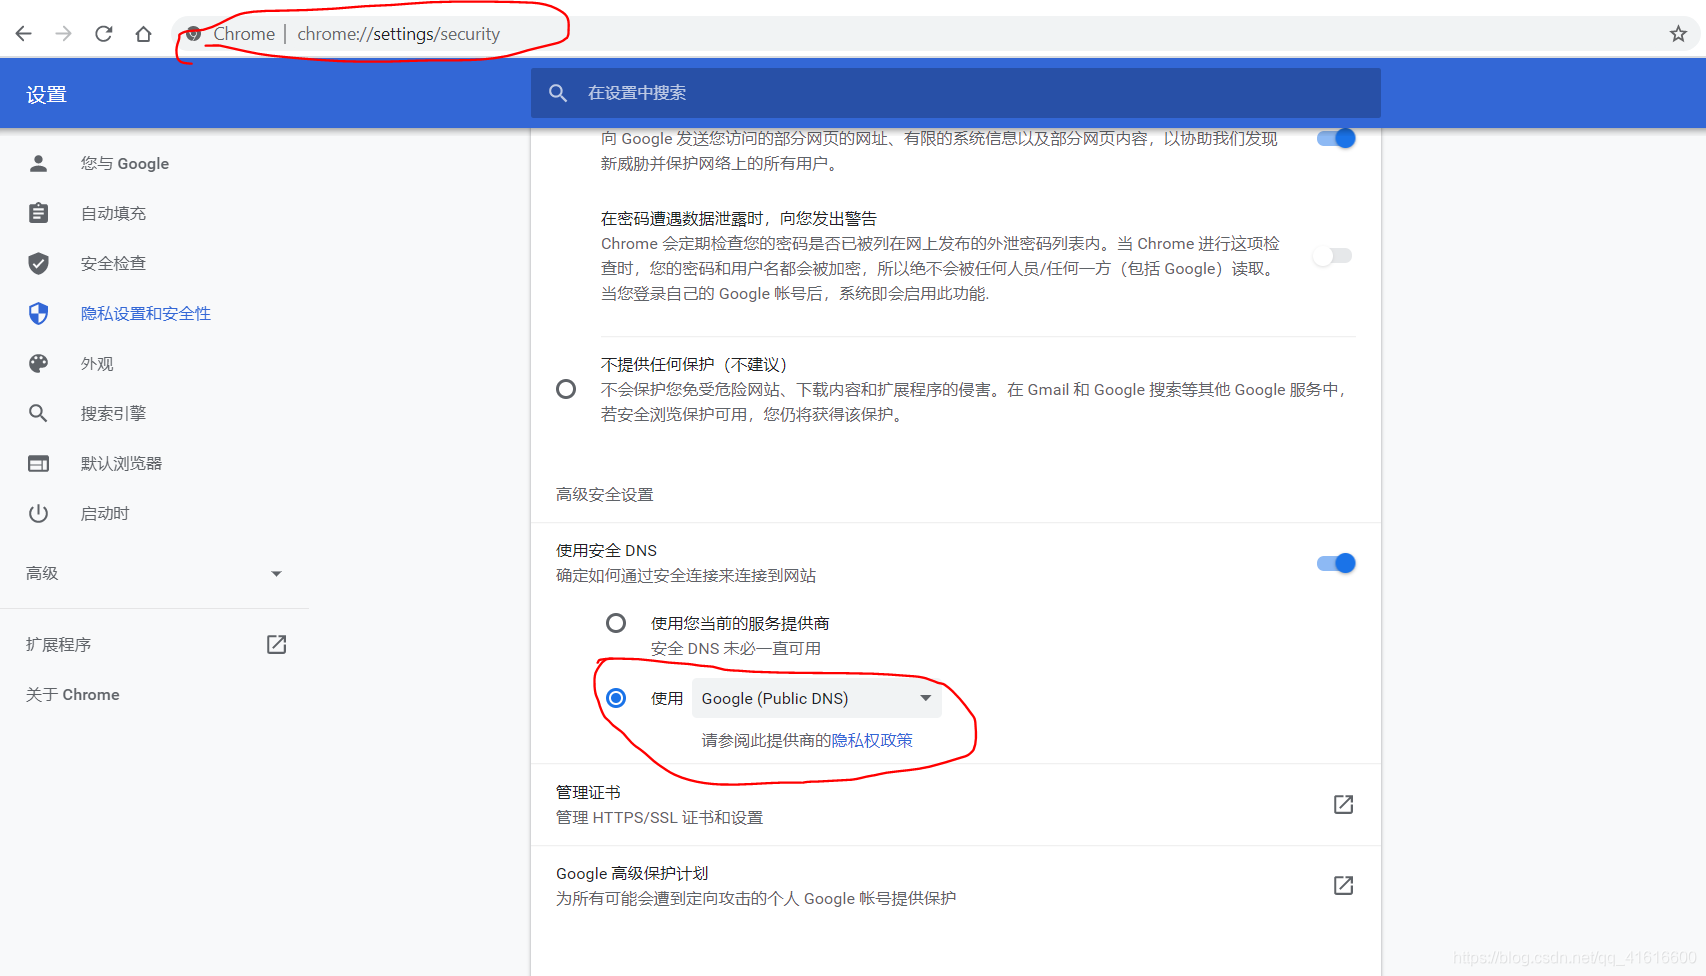This screenshot has height=976, width=1706.
Task: Select the custom DNS provider 使用 radio button
Action: [x=616, y=698]
